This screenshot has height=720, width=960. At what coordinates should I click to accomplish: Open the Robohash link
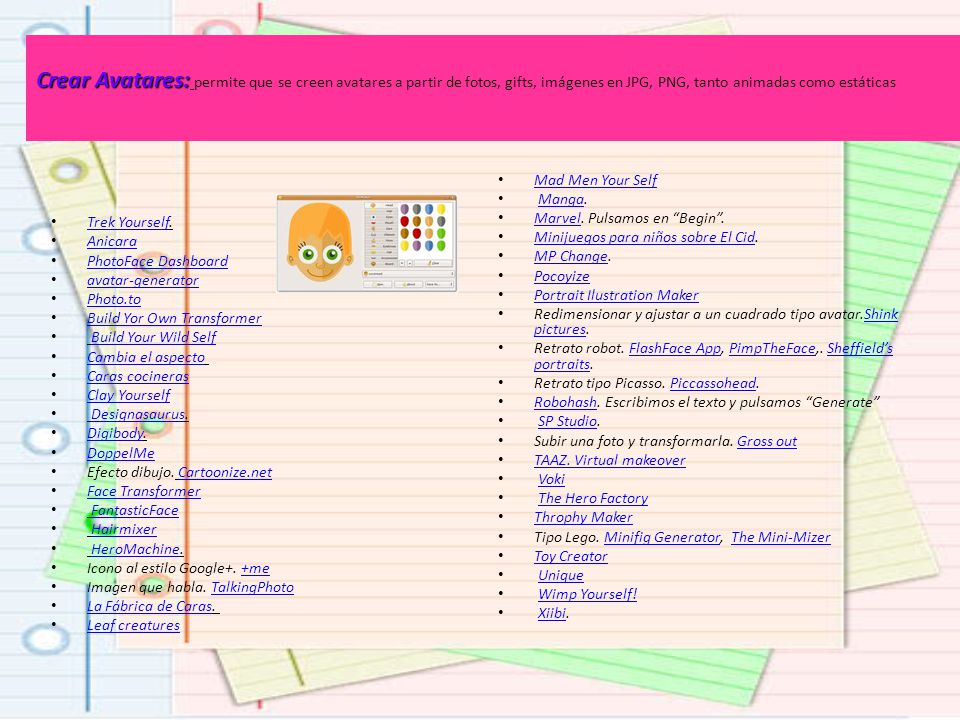coord(565,402)
